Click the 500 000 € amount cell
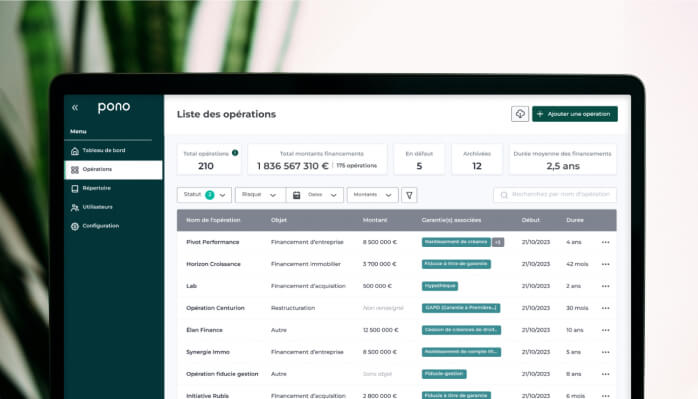 tap(377, 286)
